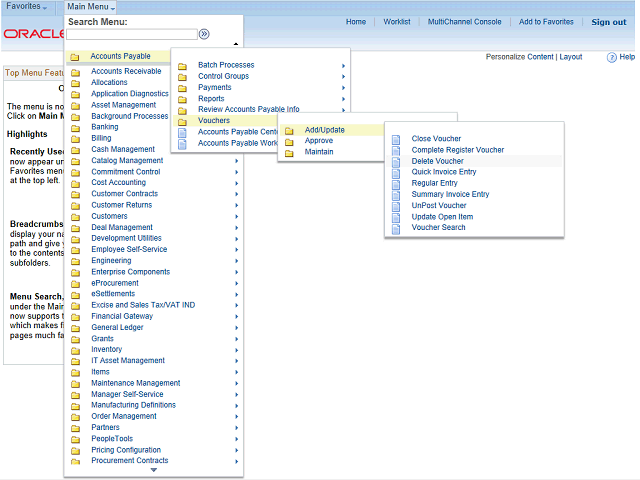
Task: Click the Add to Favorites link
Action: coord(546,22)
